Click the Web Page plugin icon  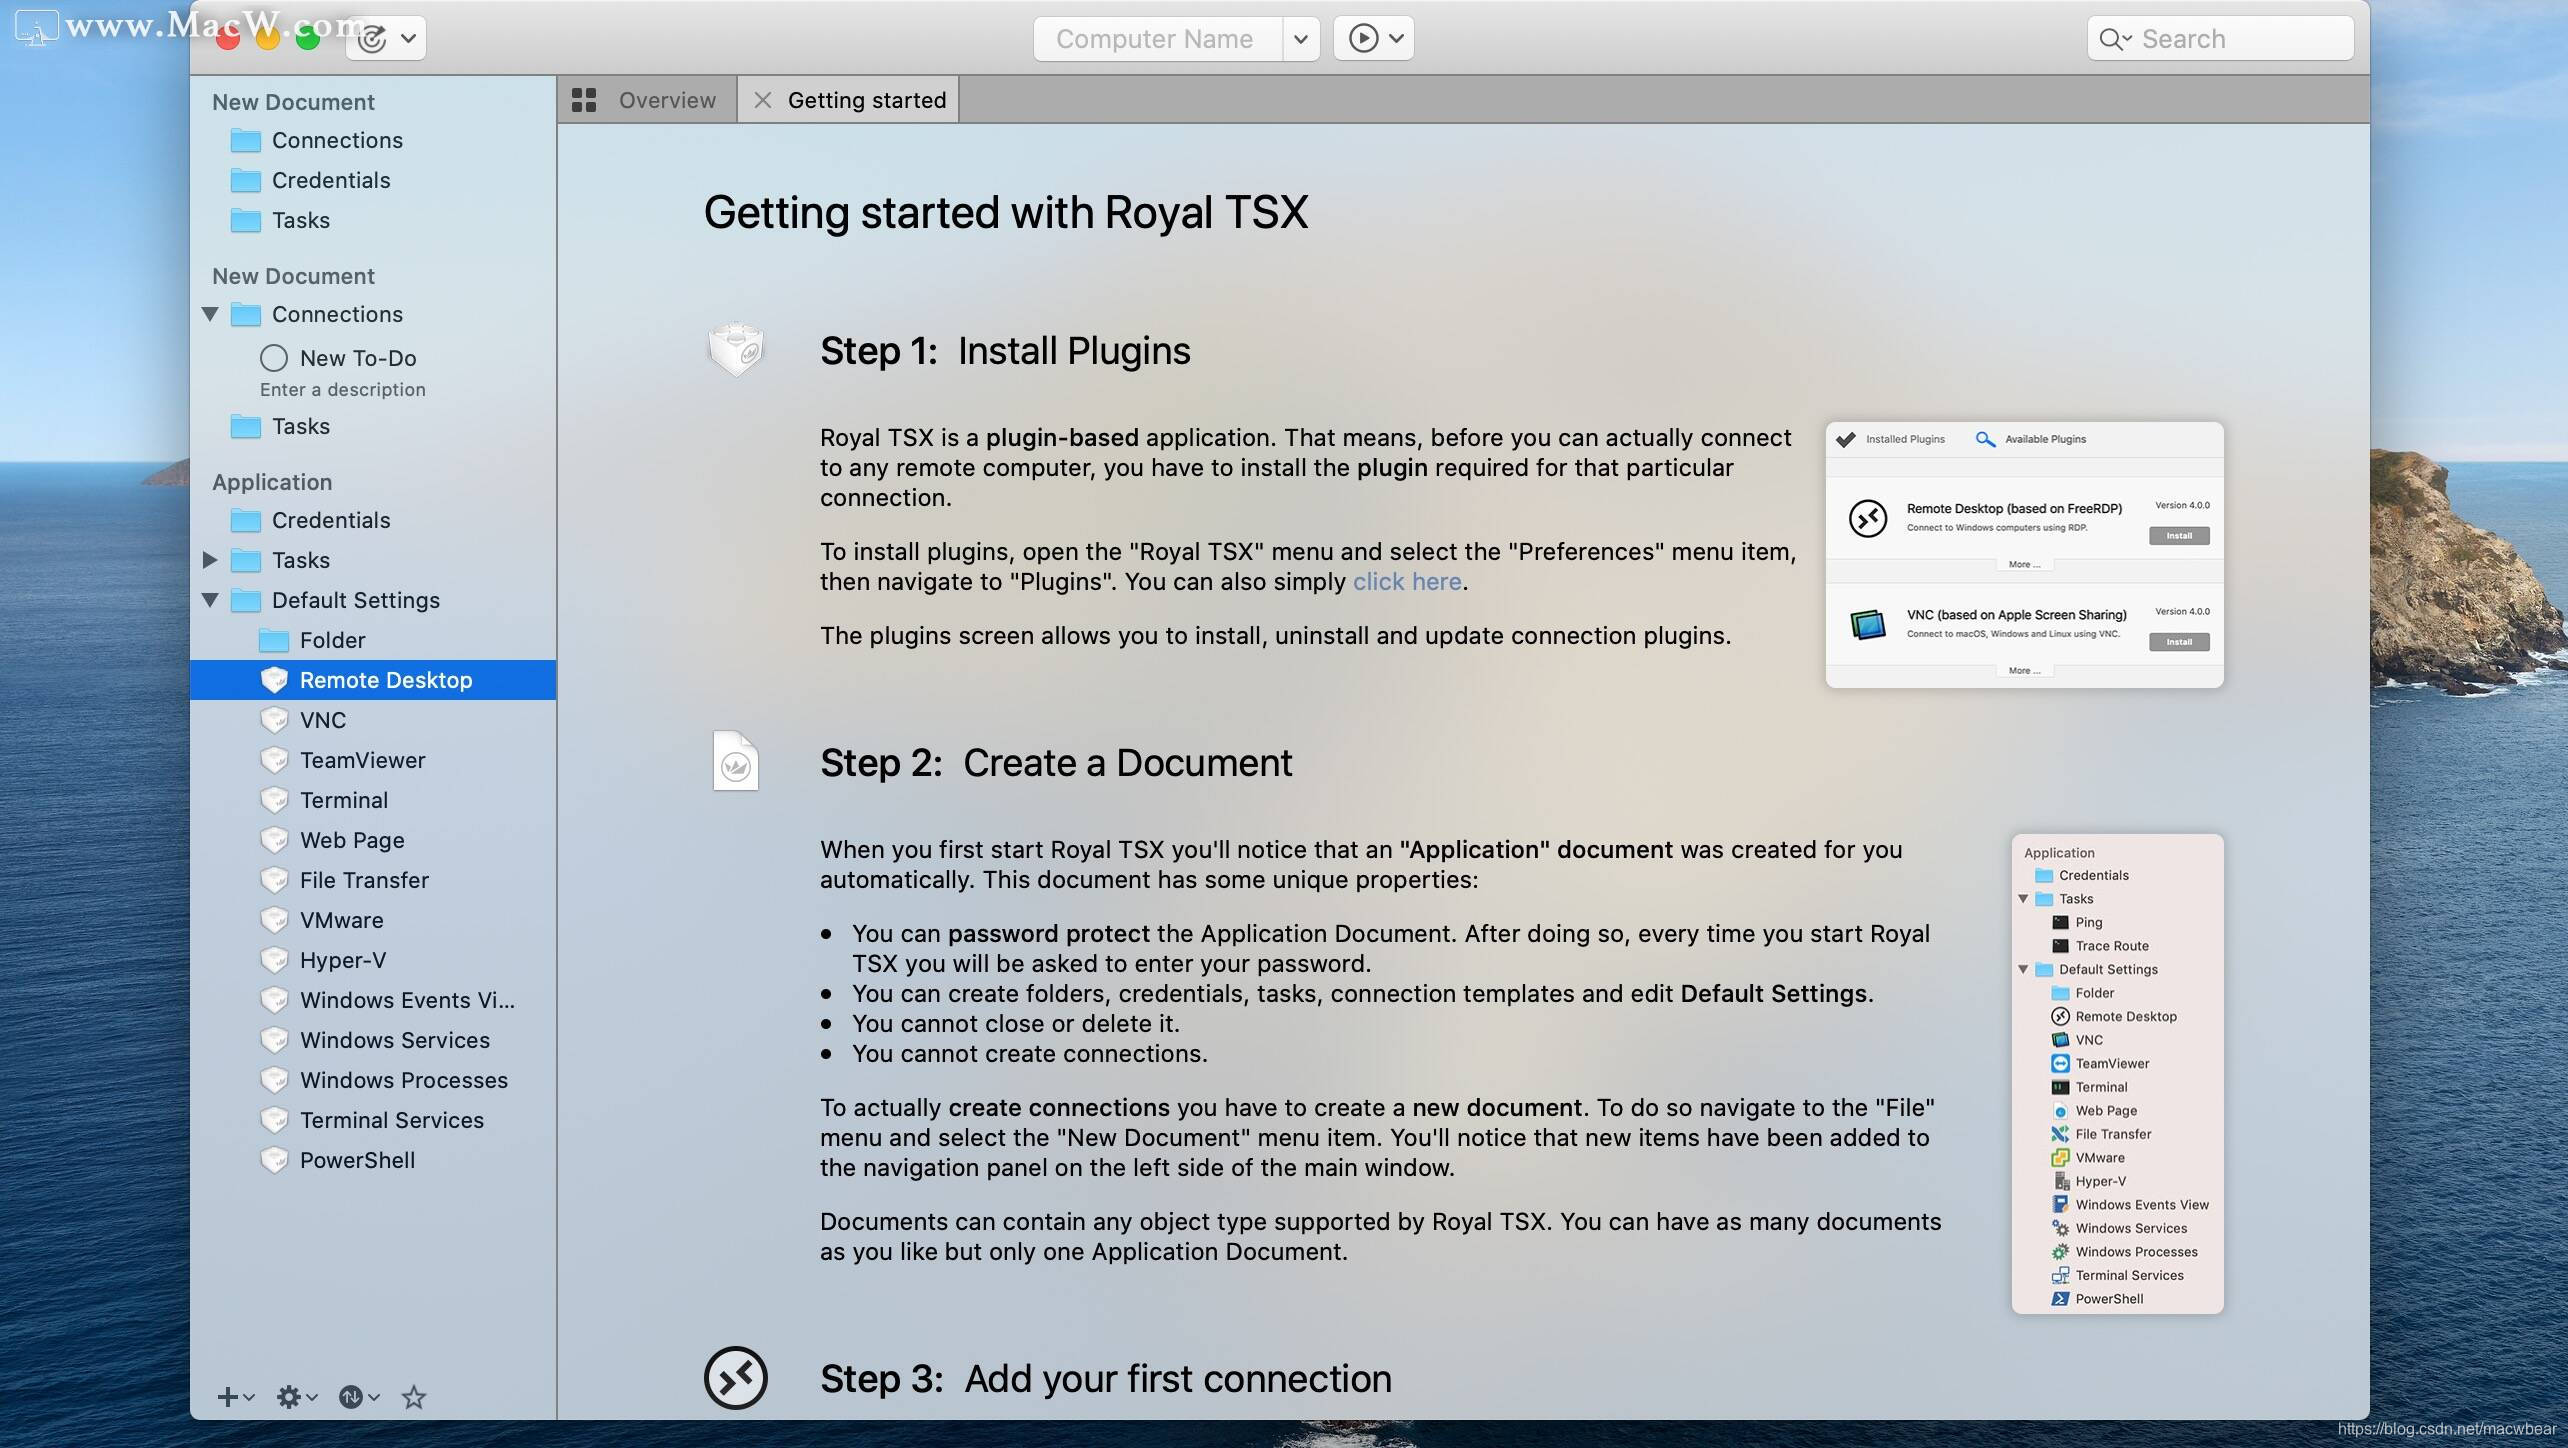coord(274,840)
